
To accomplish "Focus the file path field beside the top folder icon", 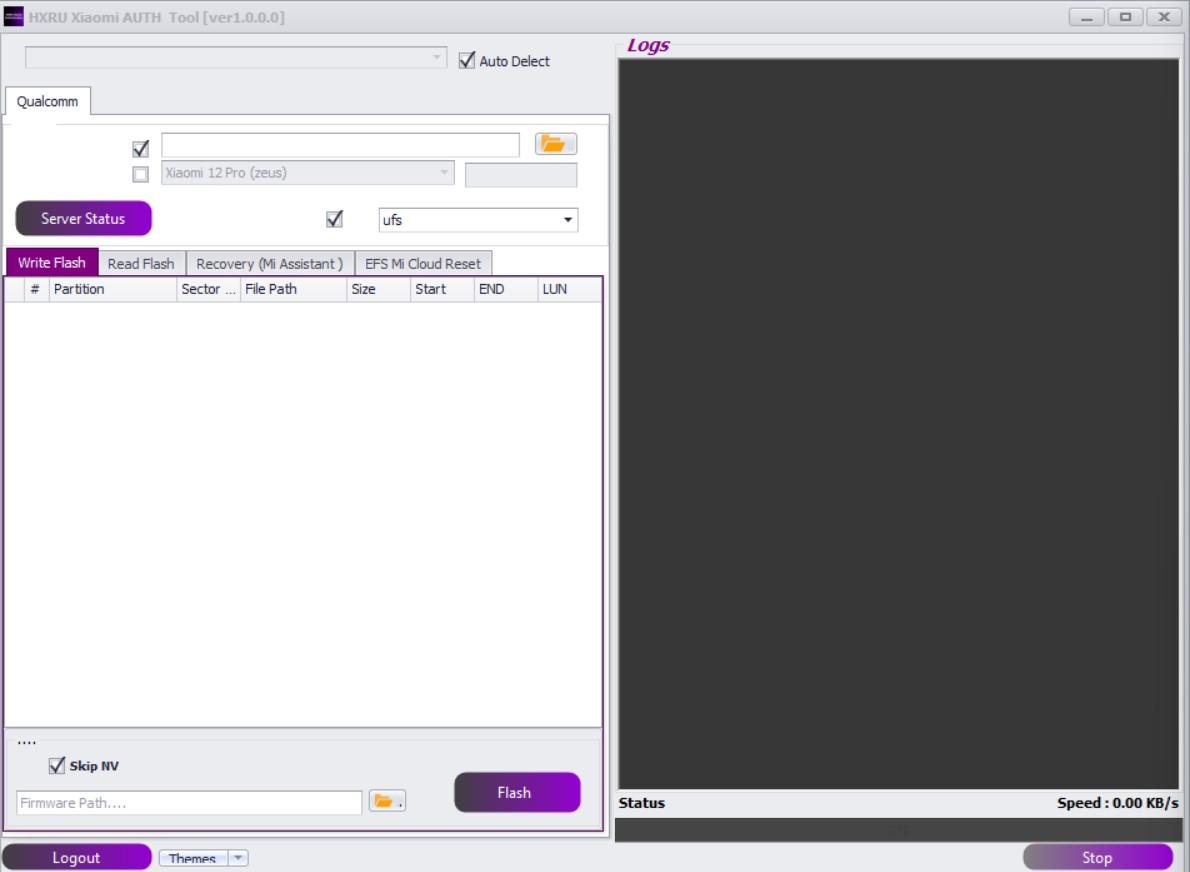I will (x=340, y=145).
